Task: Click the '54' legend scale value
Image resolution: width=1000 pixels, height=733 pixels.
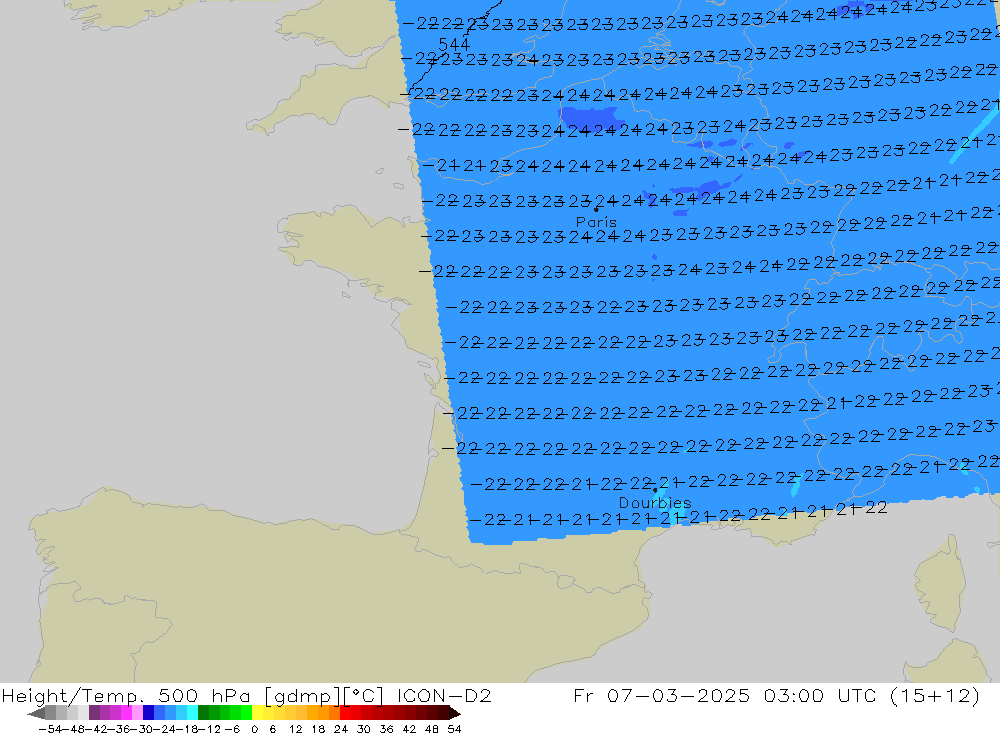Action: pyautogui.click(x=454, y=729)
